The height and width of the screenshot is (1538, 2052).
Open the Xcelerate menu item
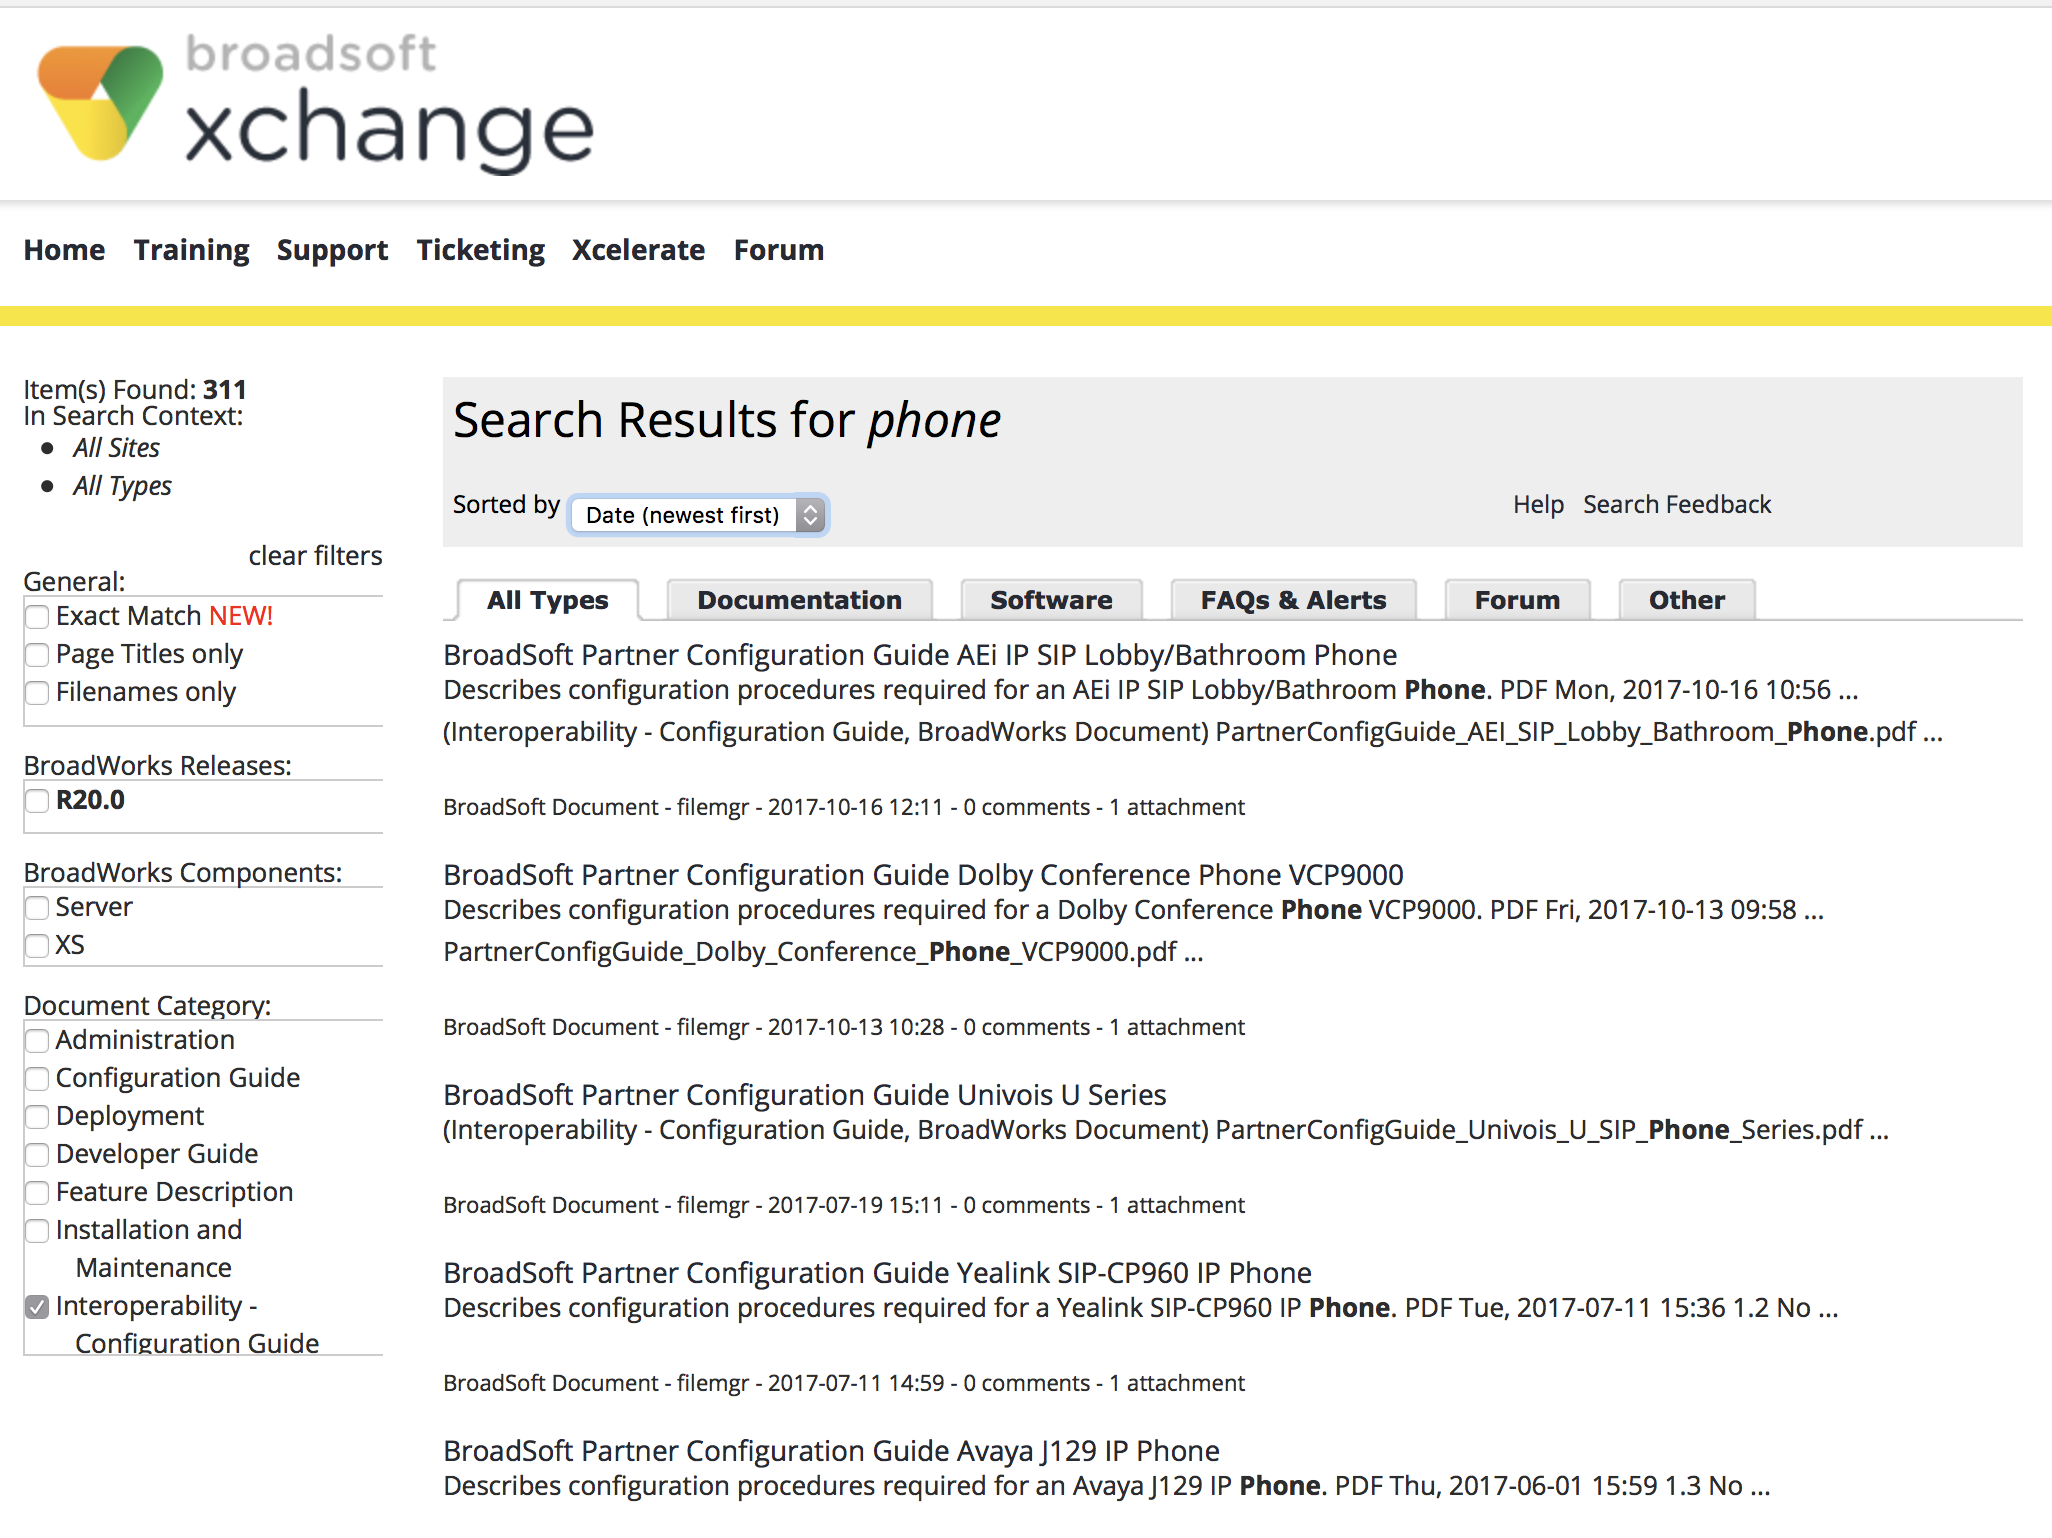(x=638, y=250)
